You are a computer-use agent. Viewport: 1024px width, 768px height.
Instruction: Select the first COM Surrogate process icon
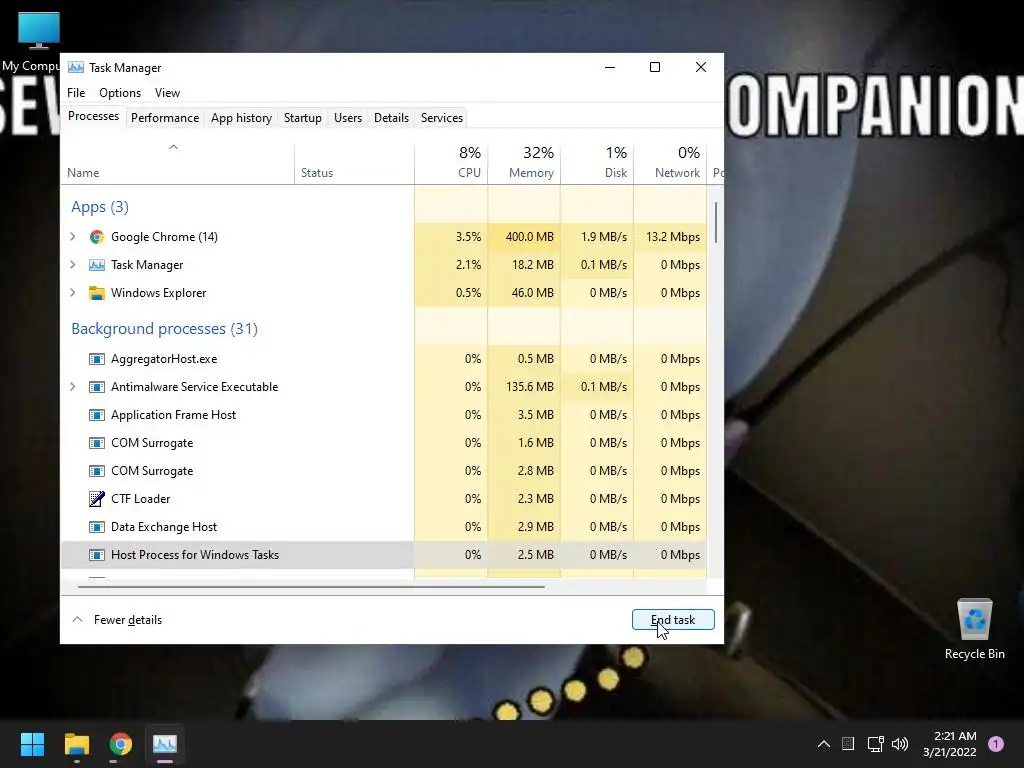point(97,443)
